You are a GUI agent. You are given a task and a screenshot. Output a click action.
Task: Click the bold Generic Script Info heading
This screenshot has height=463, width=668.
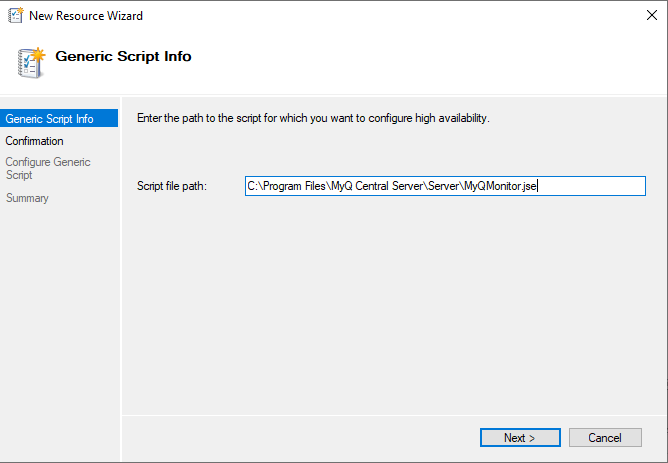[x=123, y=56]
